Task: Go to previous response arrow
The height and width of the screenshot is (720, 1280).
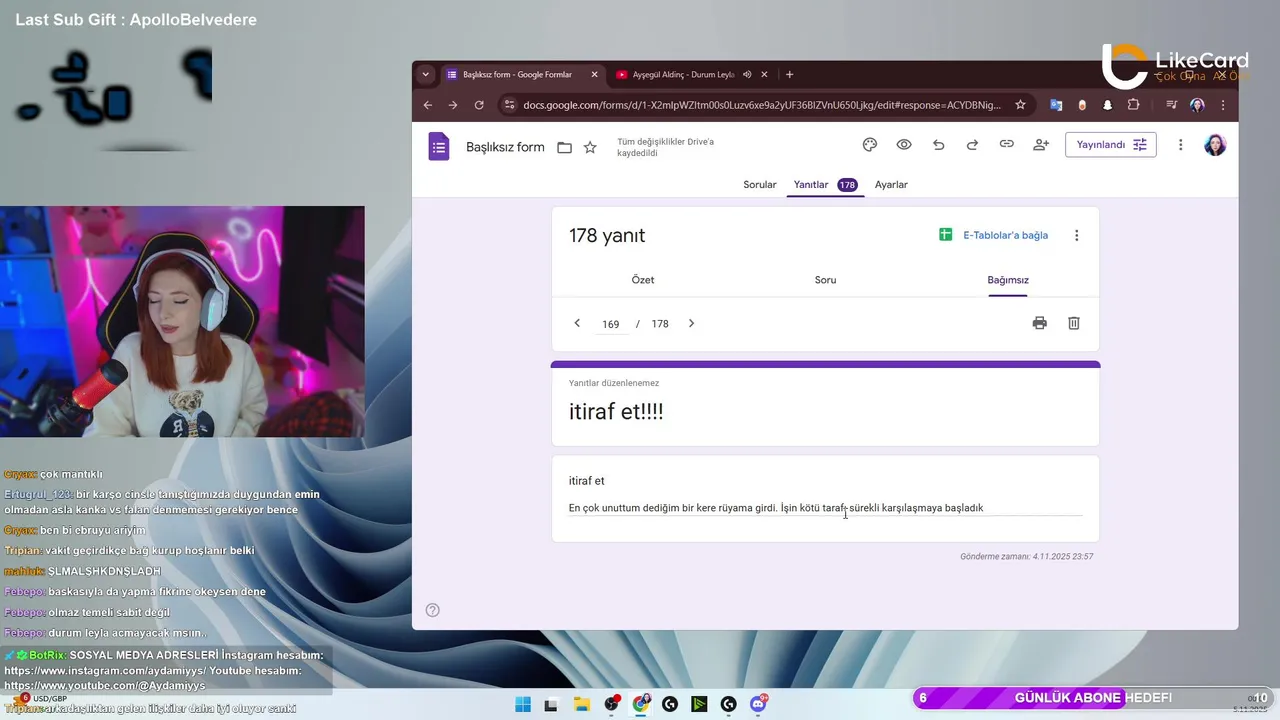Action: (x=577, y=323)
